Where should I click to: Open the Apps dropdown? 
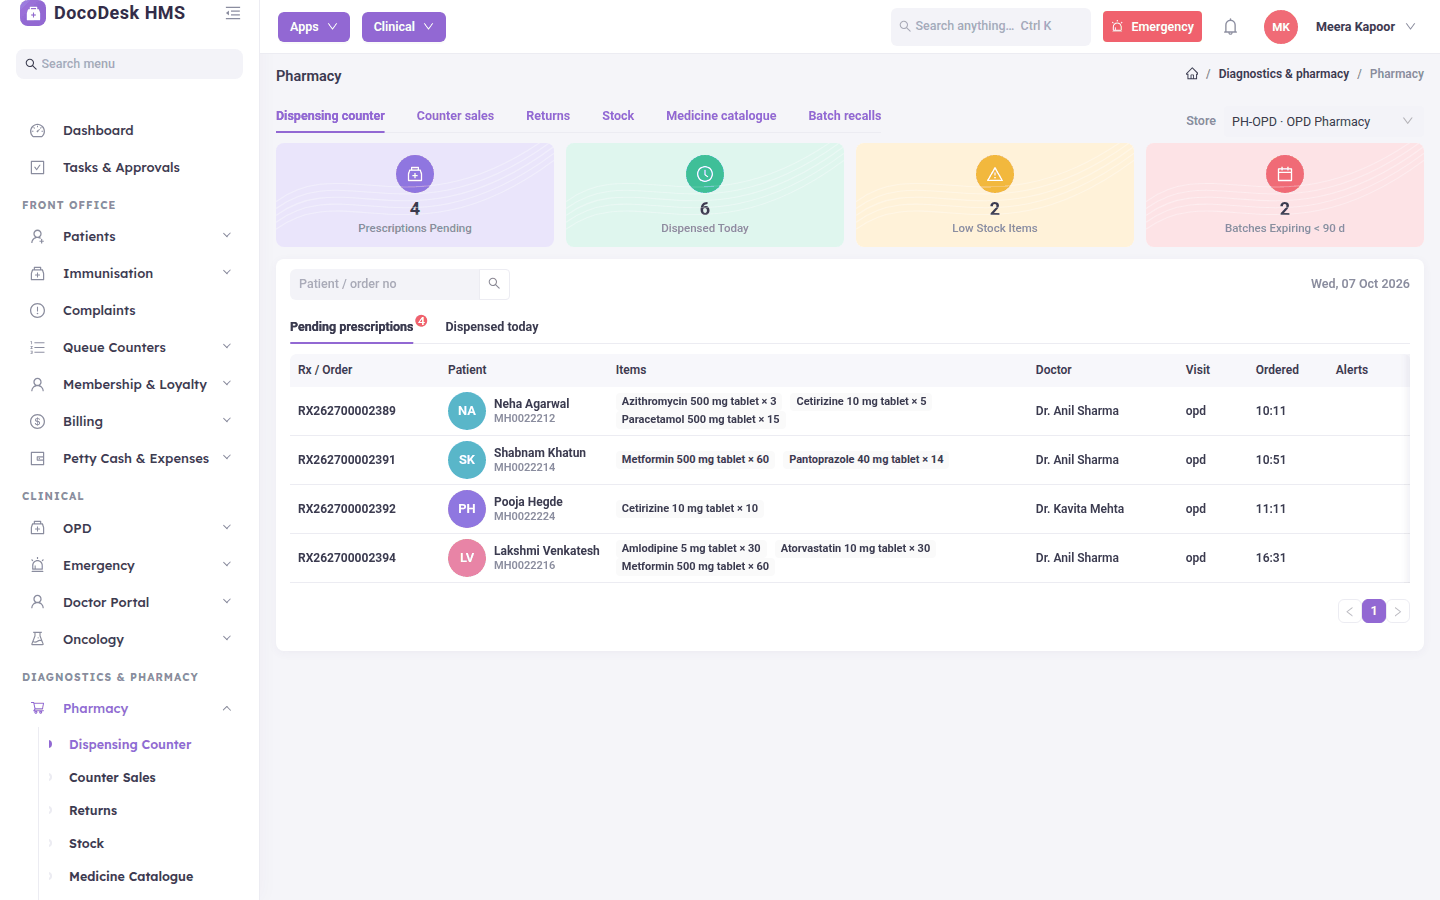314,27
